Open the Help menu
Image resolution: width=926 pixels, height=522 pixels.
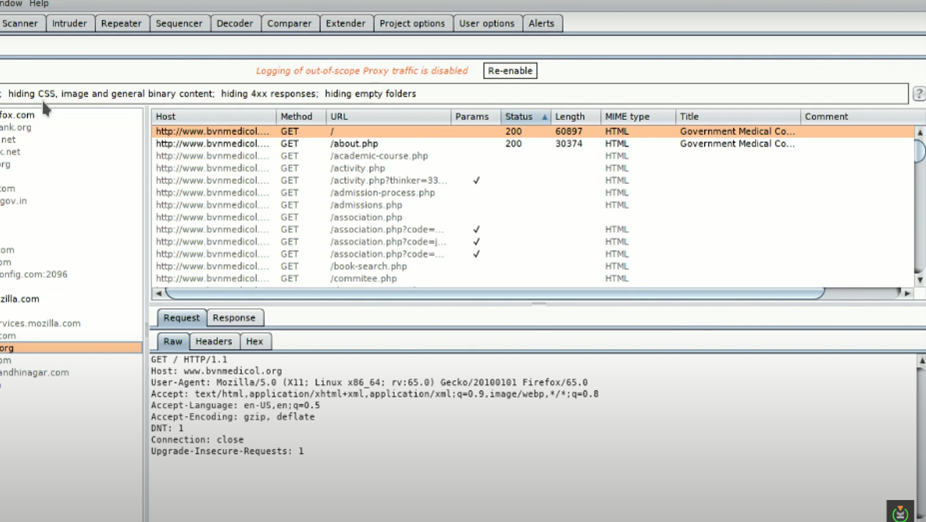[39, 4]
